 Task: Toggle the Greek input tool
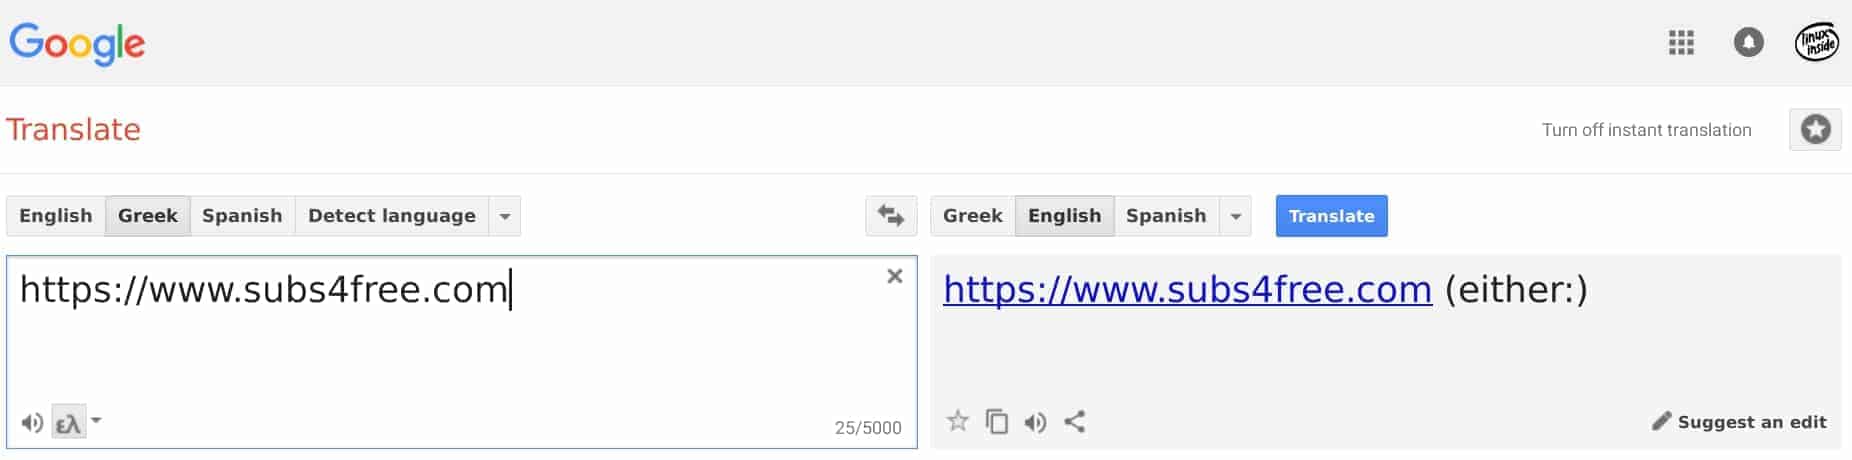pos(68,424)
